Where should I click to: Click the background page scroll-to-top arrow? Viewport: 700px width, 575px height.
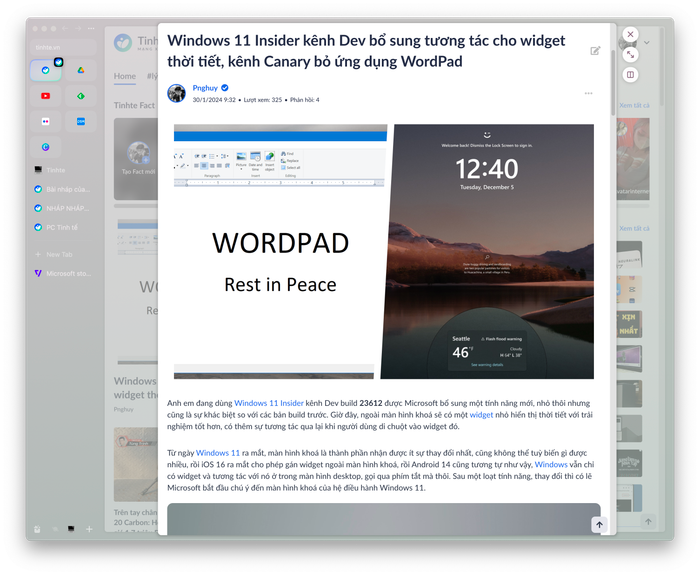click(648, 521)
